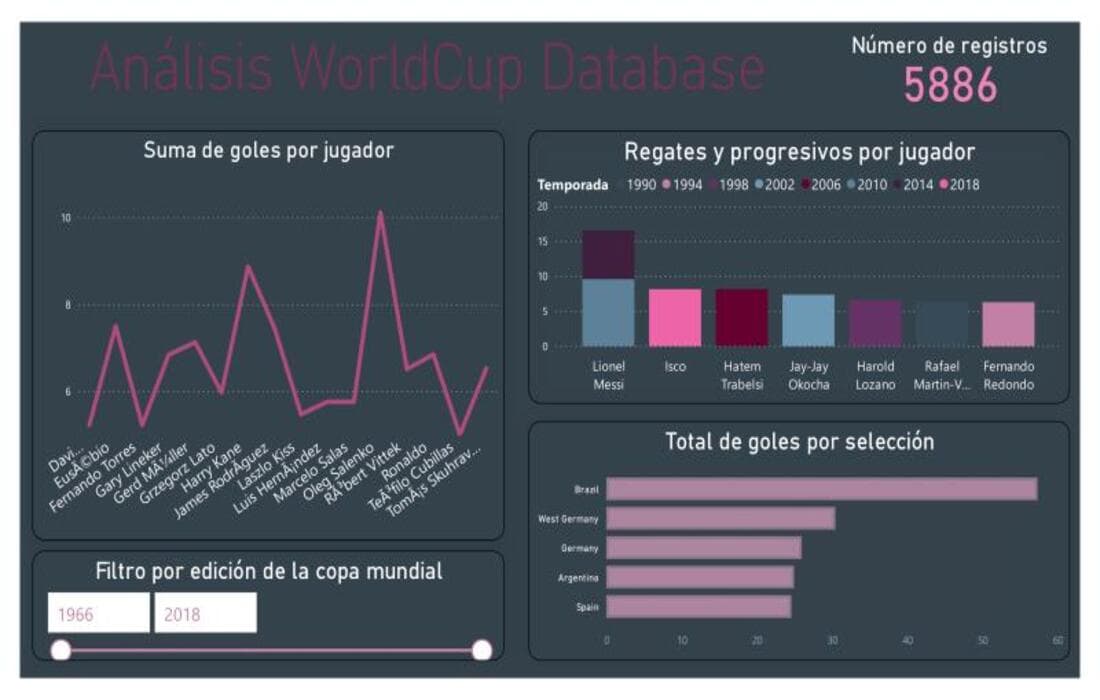Screen dimensions: 1100x700
Task: Click the West Germany axis label
Action: pyautogui.click(x=568, y=519)
